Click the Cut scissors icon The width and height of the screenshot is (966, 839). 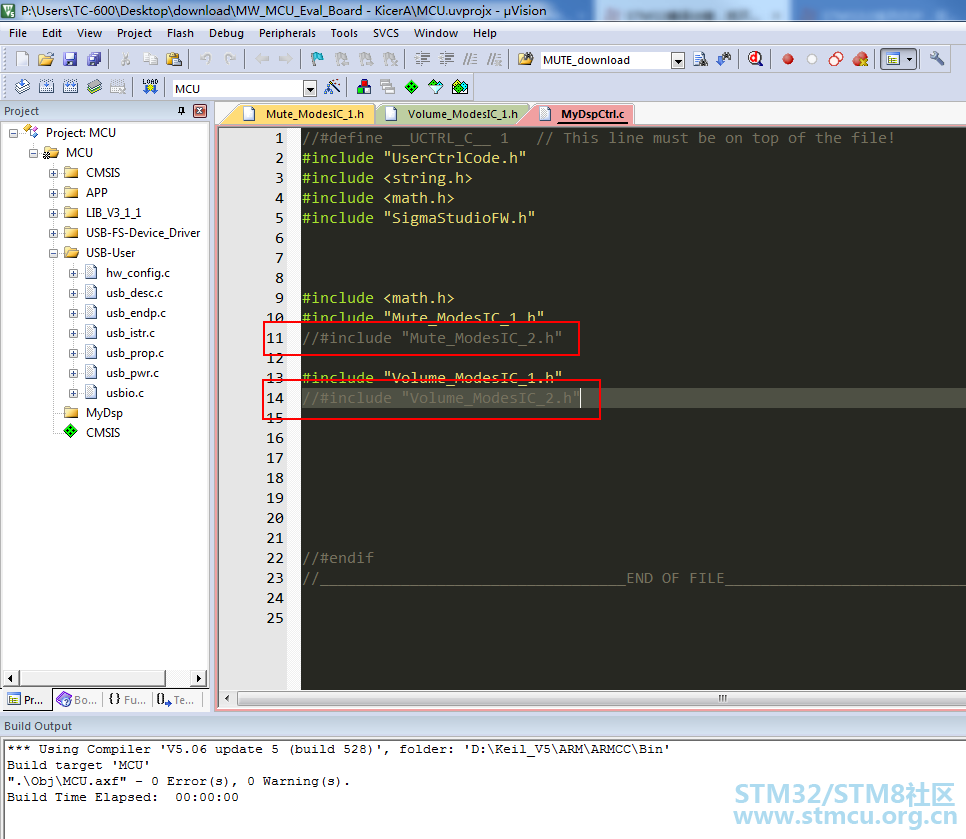[125, 59]
